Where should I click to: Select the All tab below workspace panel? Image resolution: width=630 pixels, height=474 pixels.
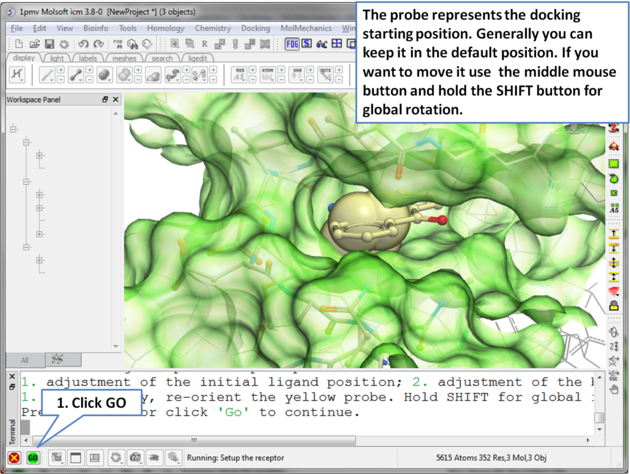(24, 360)
